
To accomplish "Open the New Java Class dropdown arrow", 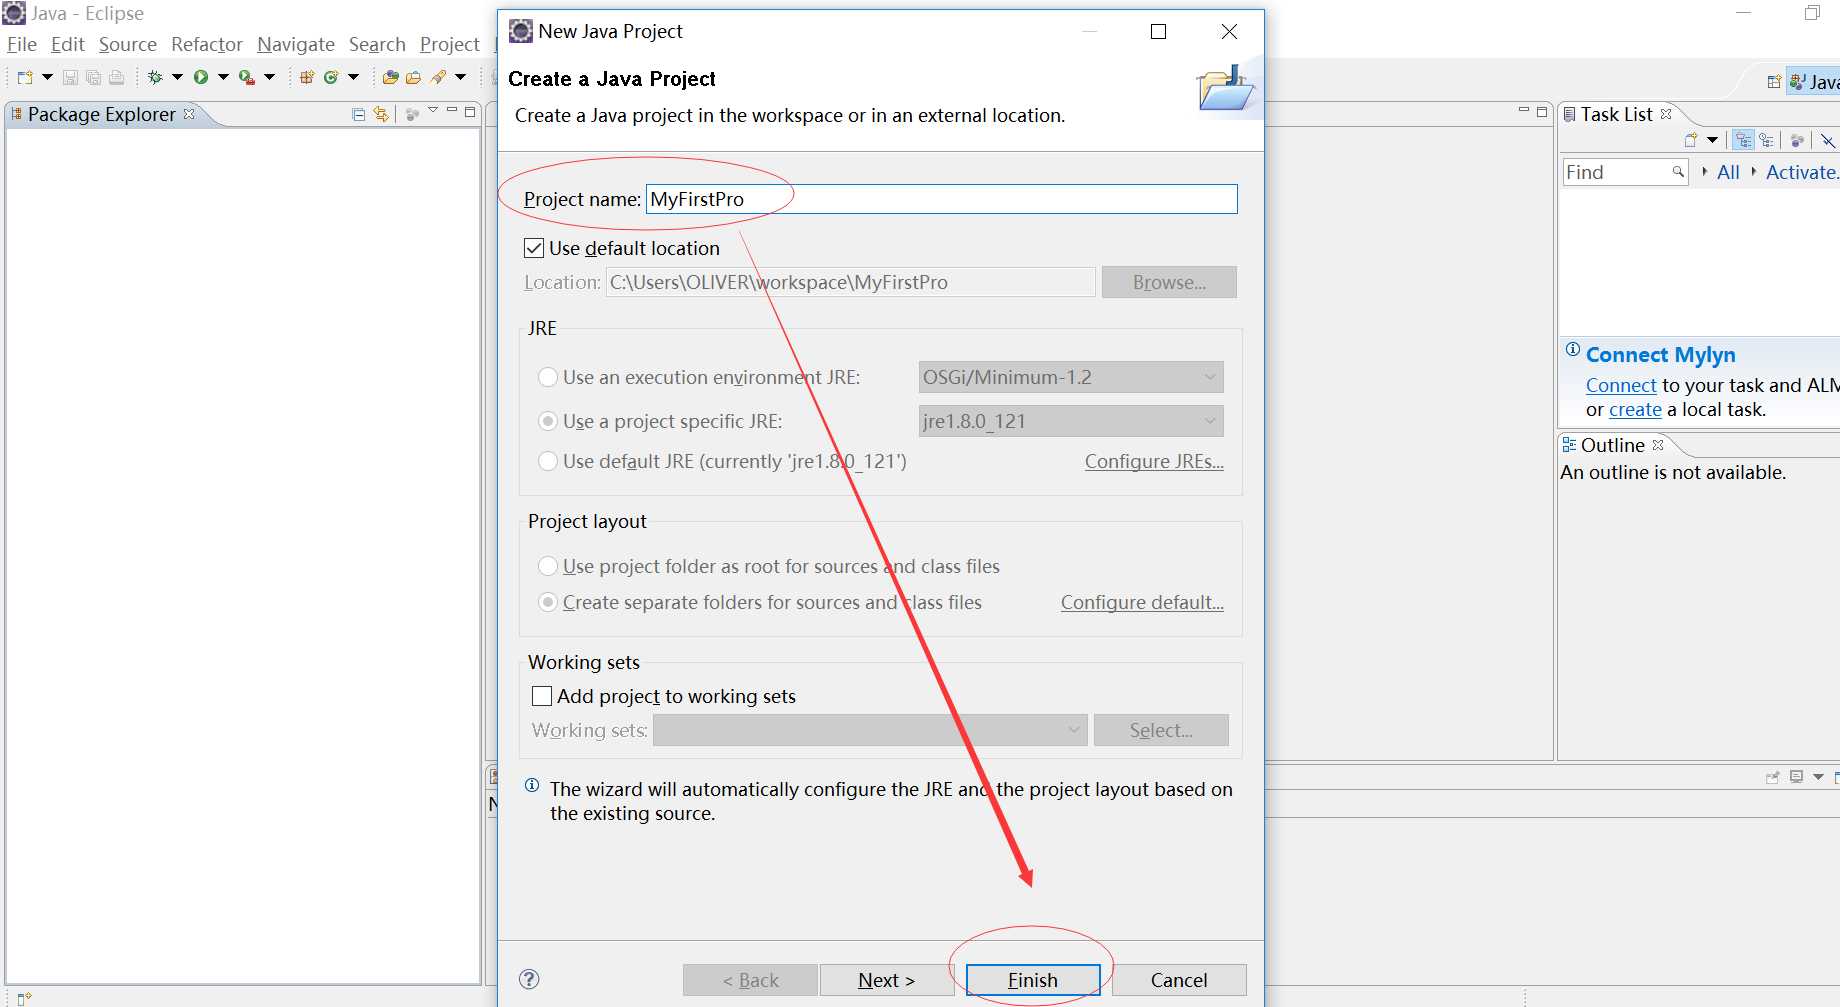I will pos(353,77).
